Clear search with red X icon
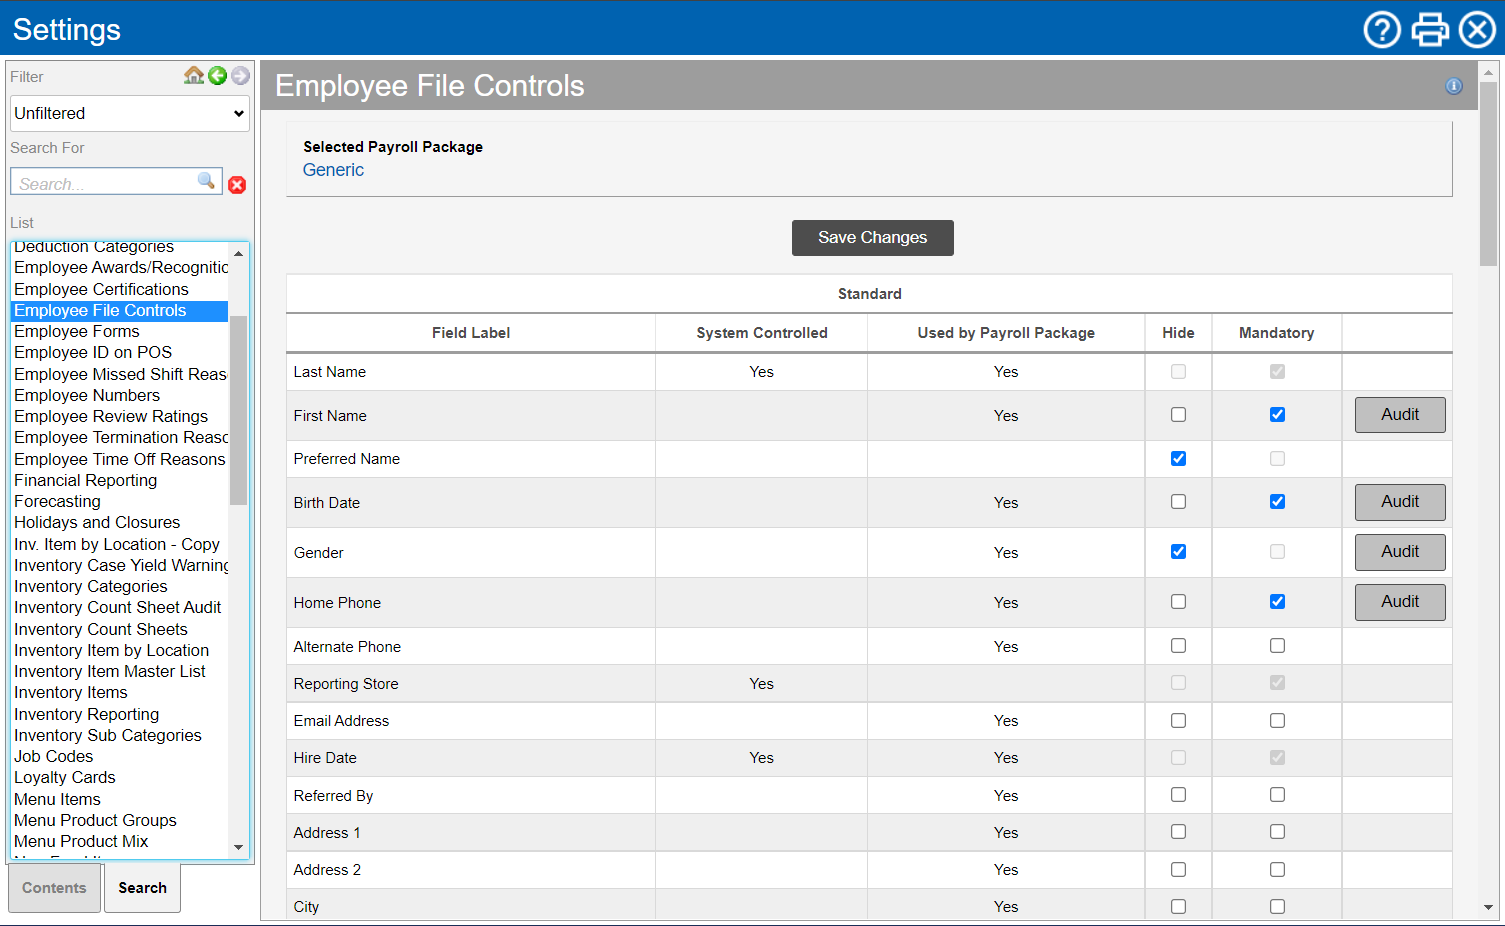 (237, 185)
